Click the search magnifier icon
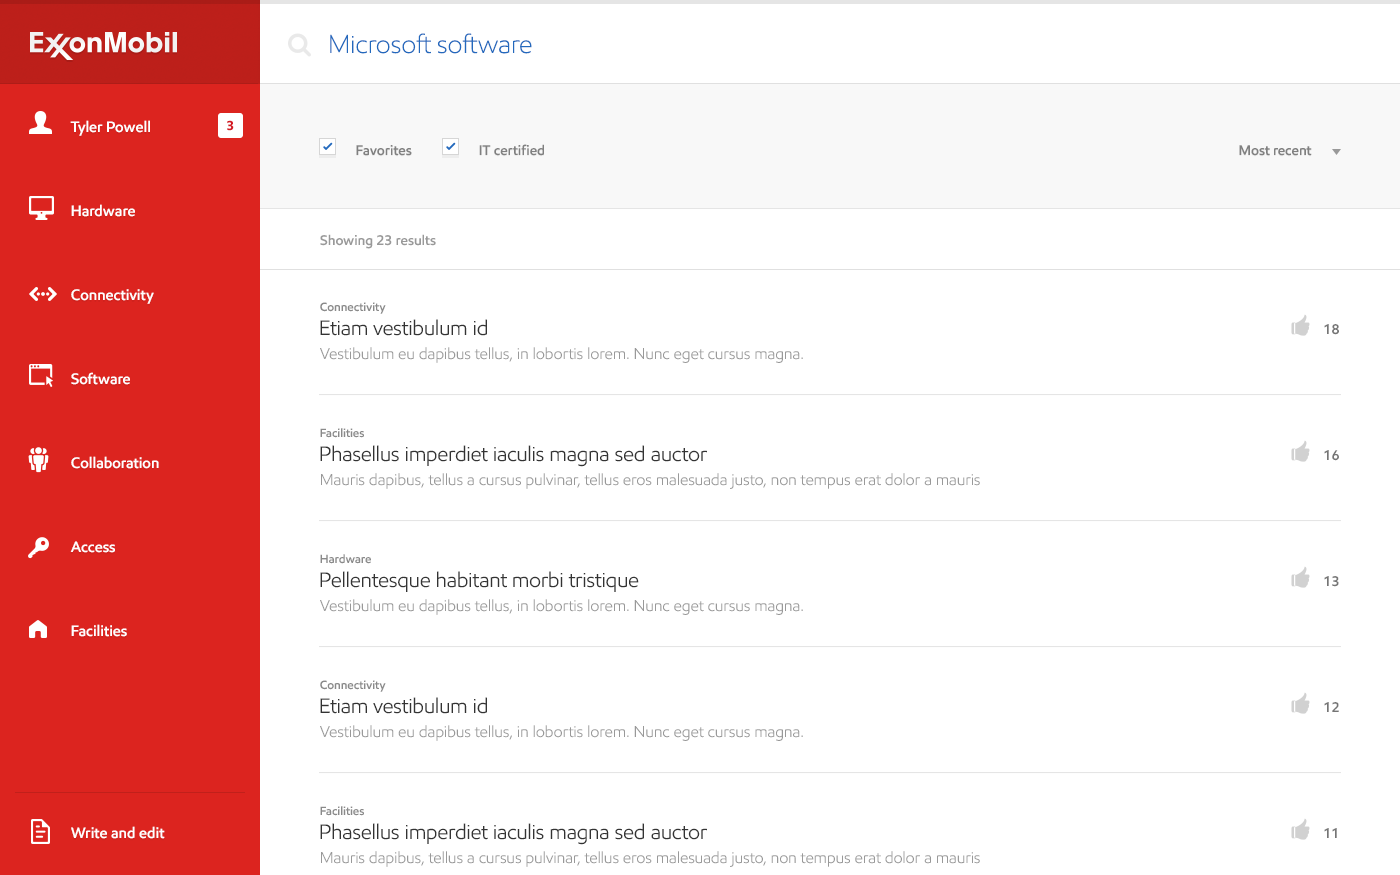The height and width of the screenshot is (875, 1400). click(x=299, y=44)
